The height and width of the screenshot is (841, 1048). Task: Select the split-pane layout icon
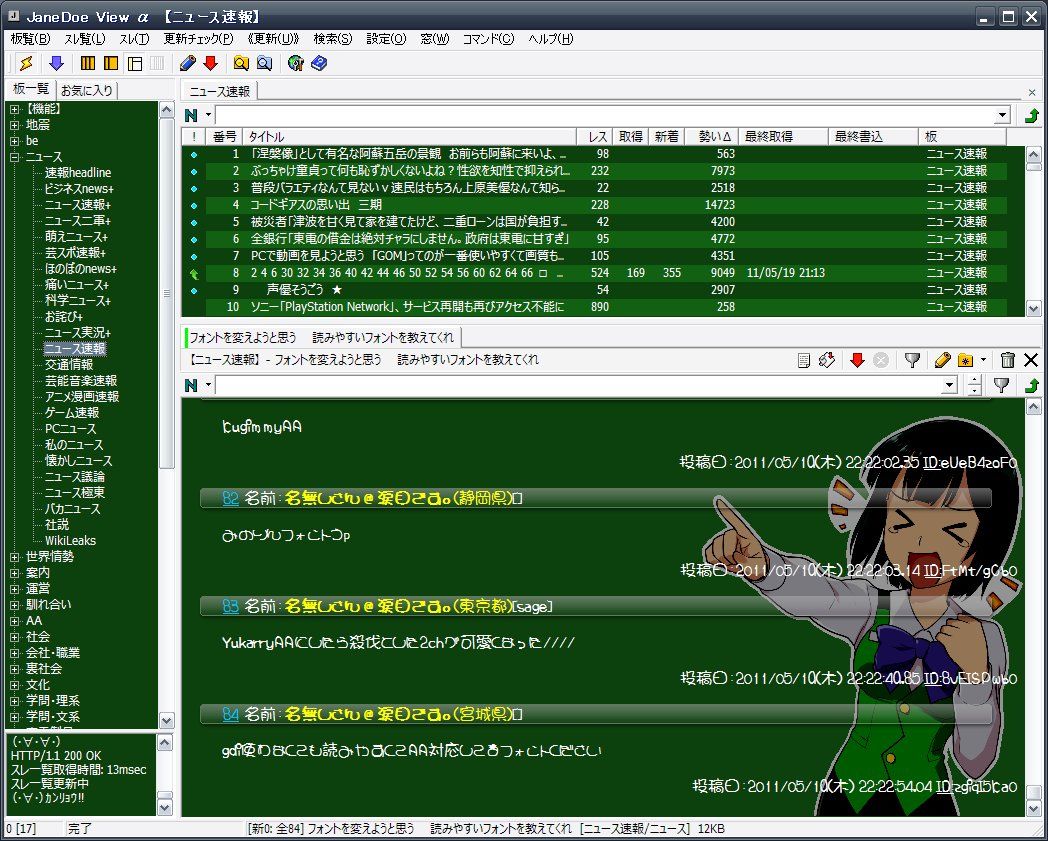(135, 63)
